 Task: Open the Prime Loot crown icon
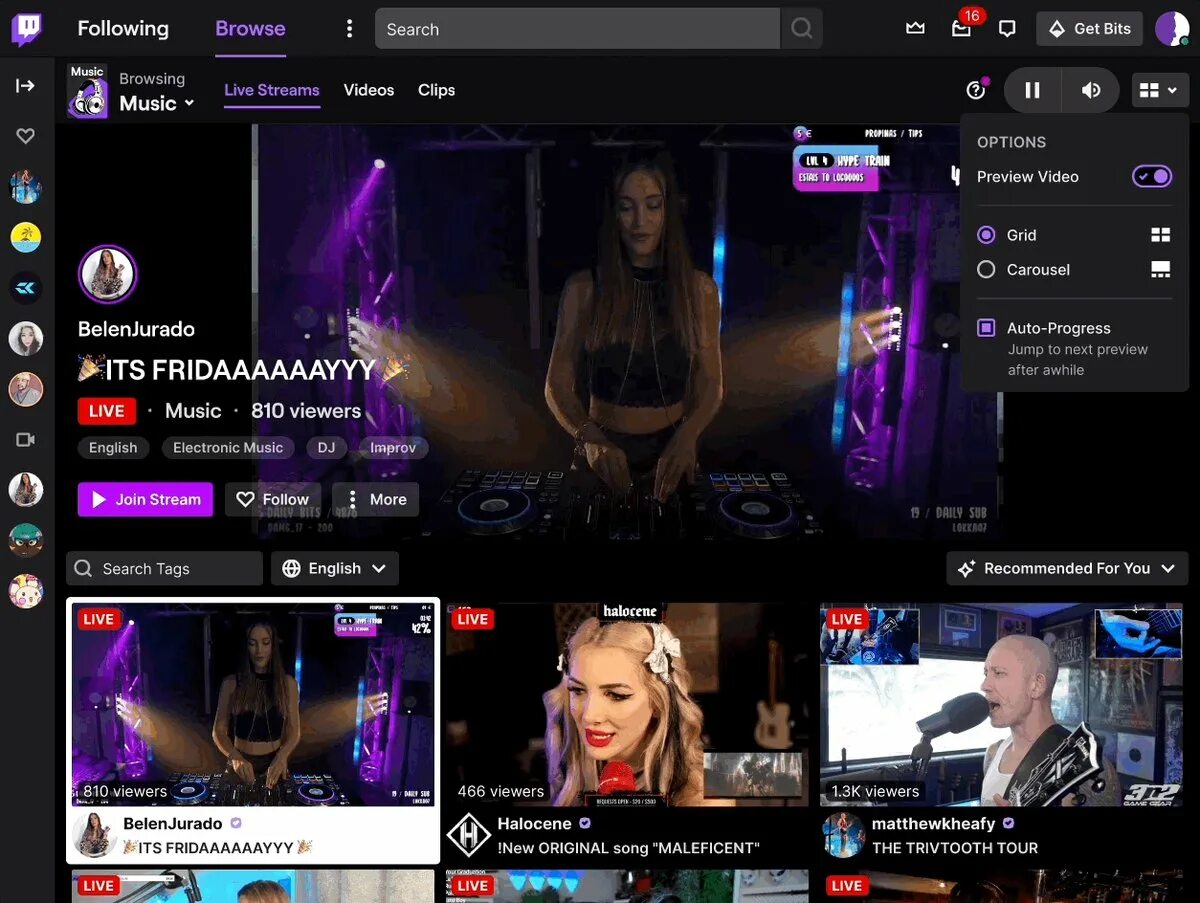pyautogui.click(x=915, y=29)
